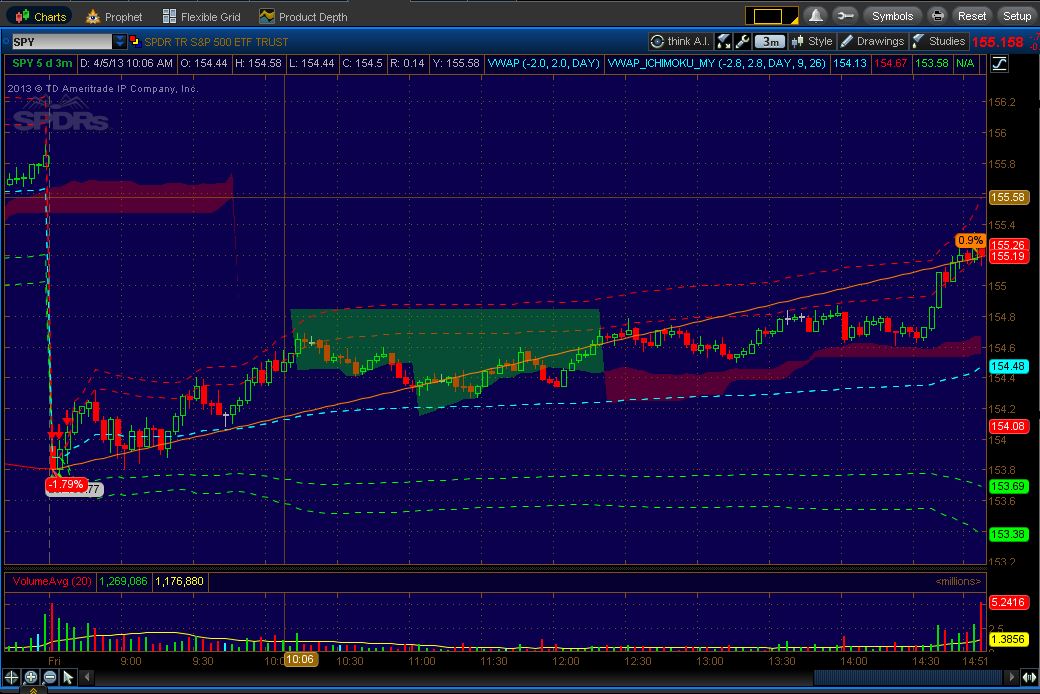The height and width of the screenshot is (694, 1040).
Task: Click the Symbols button
Action: 892,16
